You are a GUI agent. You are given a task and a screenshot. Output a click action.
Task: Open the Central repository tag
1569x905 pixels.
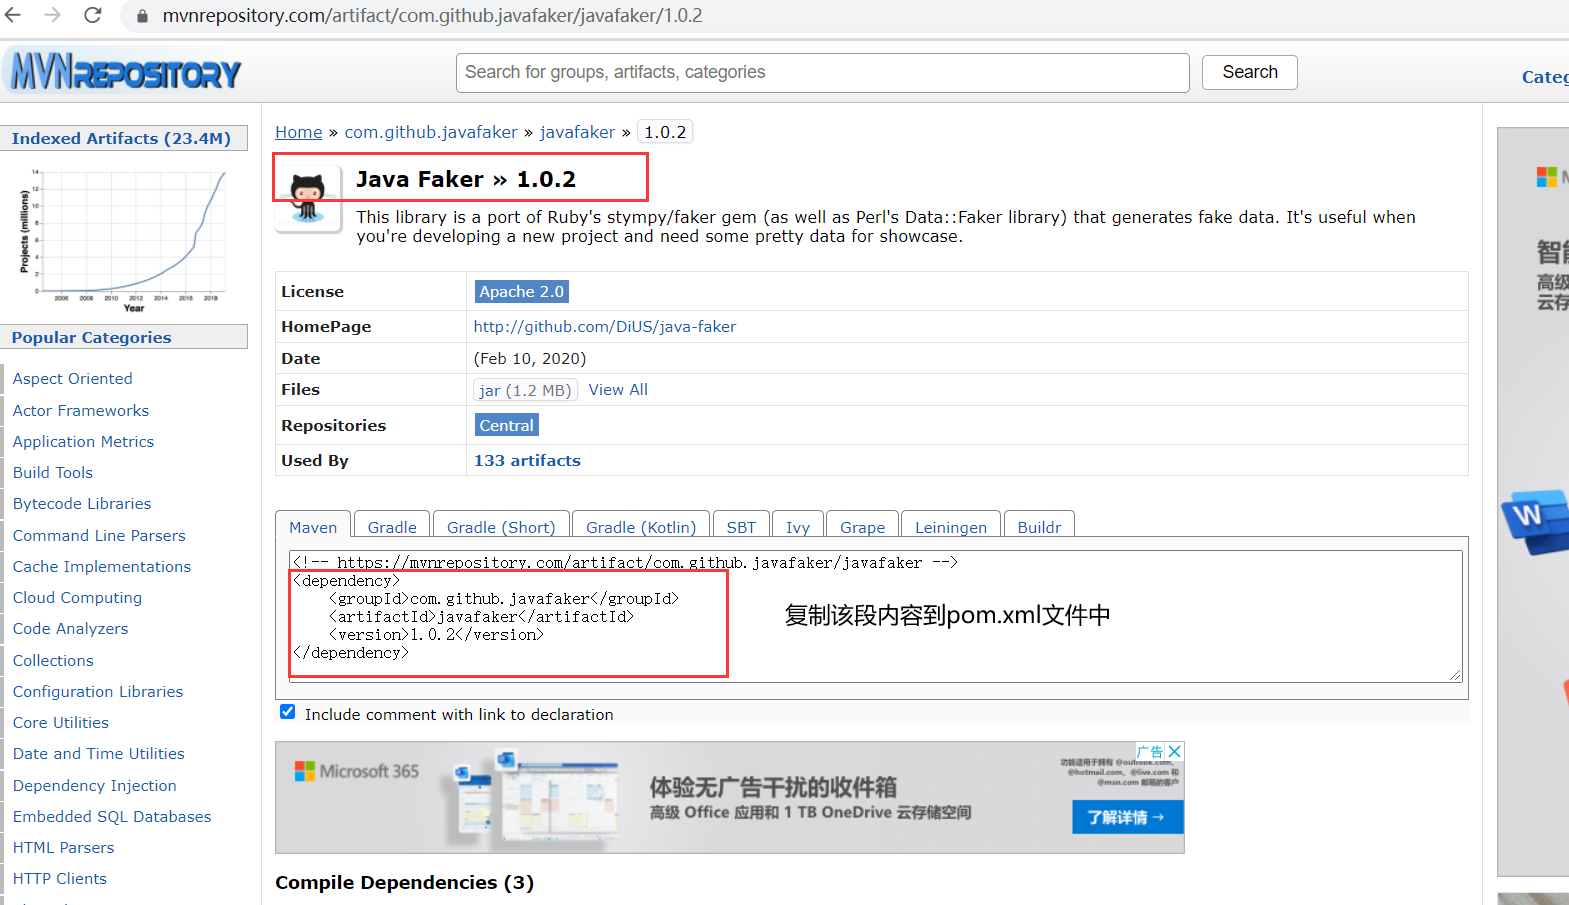coord(507,425)
